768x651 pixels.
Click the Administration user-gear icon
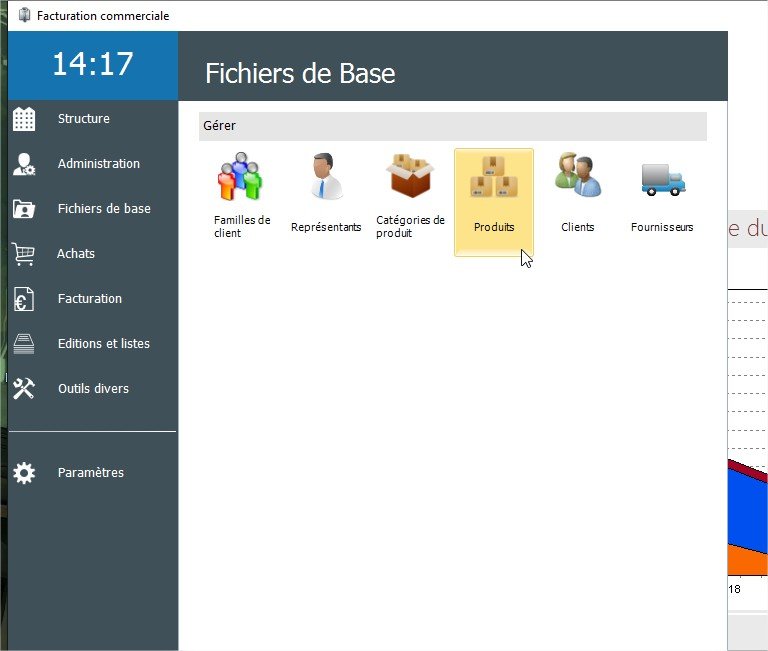[24, 164]
